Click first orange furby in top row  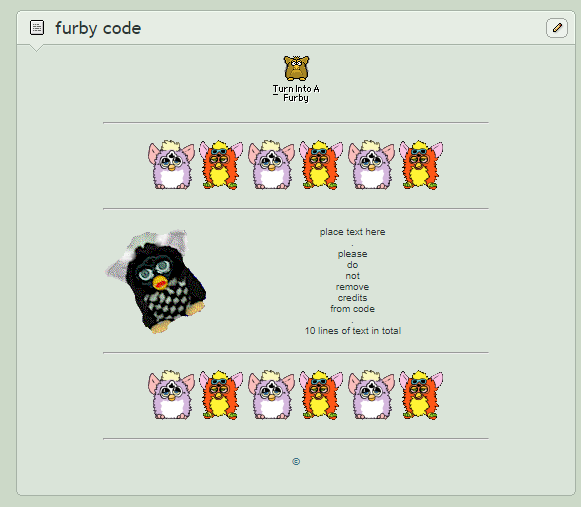tap(221, 165)
